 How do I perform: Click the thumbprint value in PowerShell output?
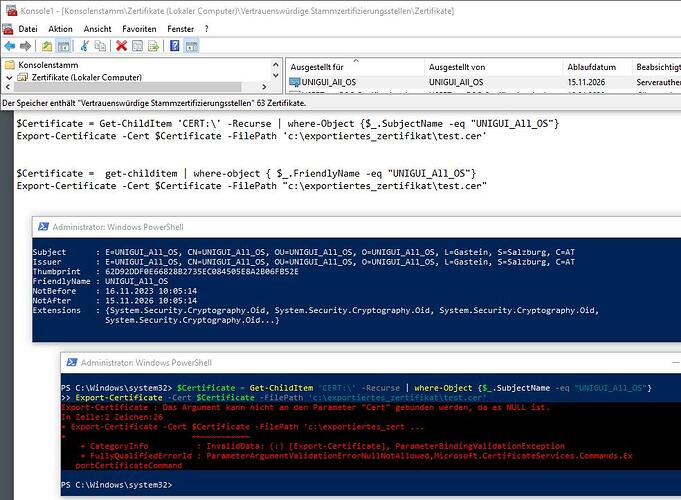202,272
